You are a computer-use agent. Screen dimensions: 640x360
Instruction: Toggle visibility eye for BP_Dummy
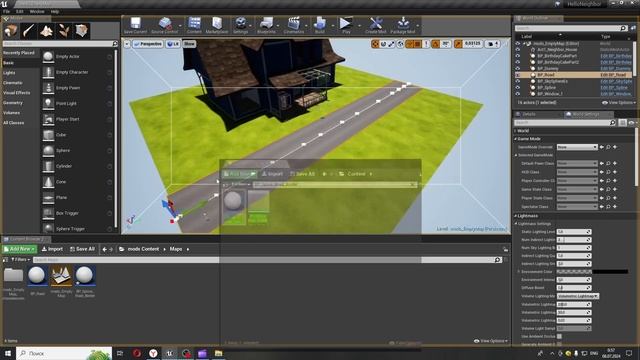(x=518, y=69)
